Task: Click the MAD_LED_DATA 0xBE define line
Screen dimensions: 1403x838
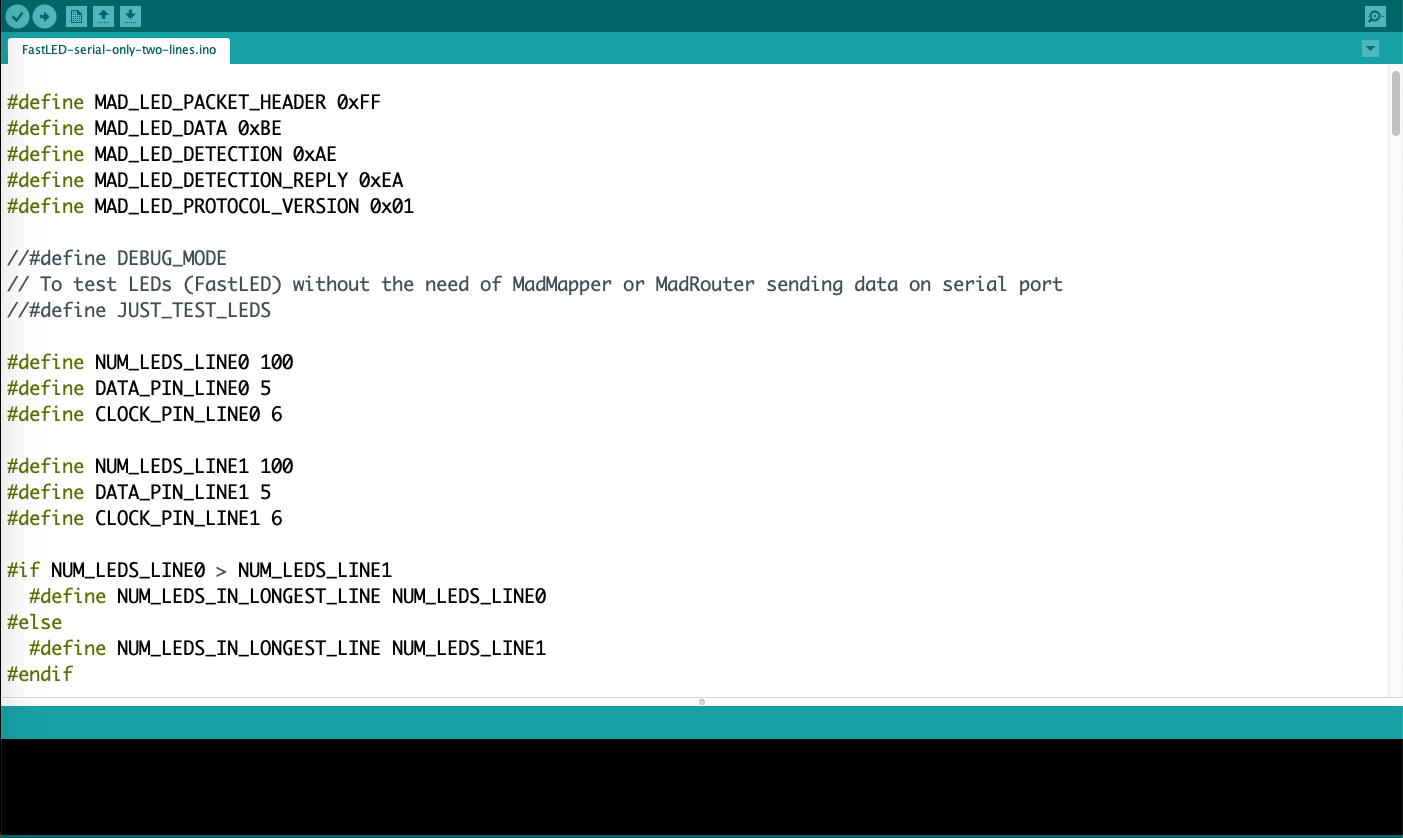Action: pyautogui.click(x=144, y=128)
